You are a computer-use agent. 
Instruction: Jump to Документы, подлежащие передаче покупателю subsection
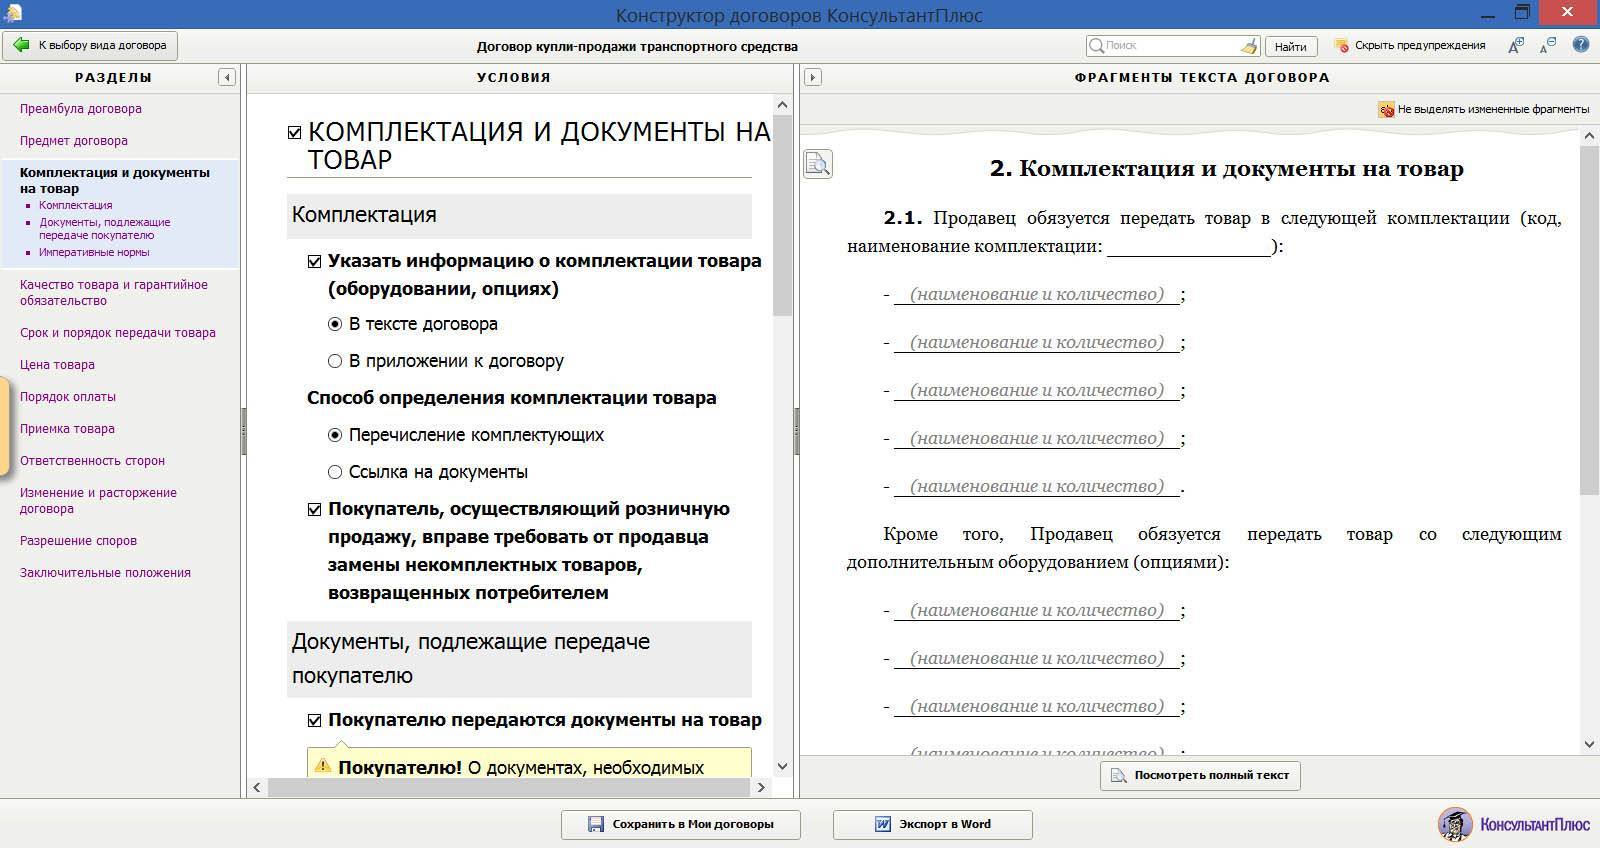pos(105,229)
